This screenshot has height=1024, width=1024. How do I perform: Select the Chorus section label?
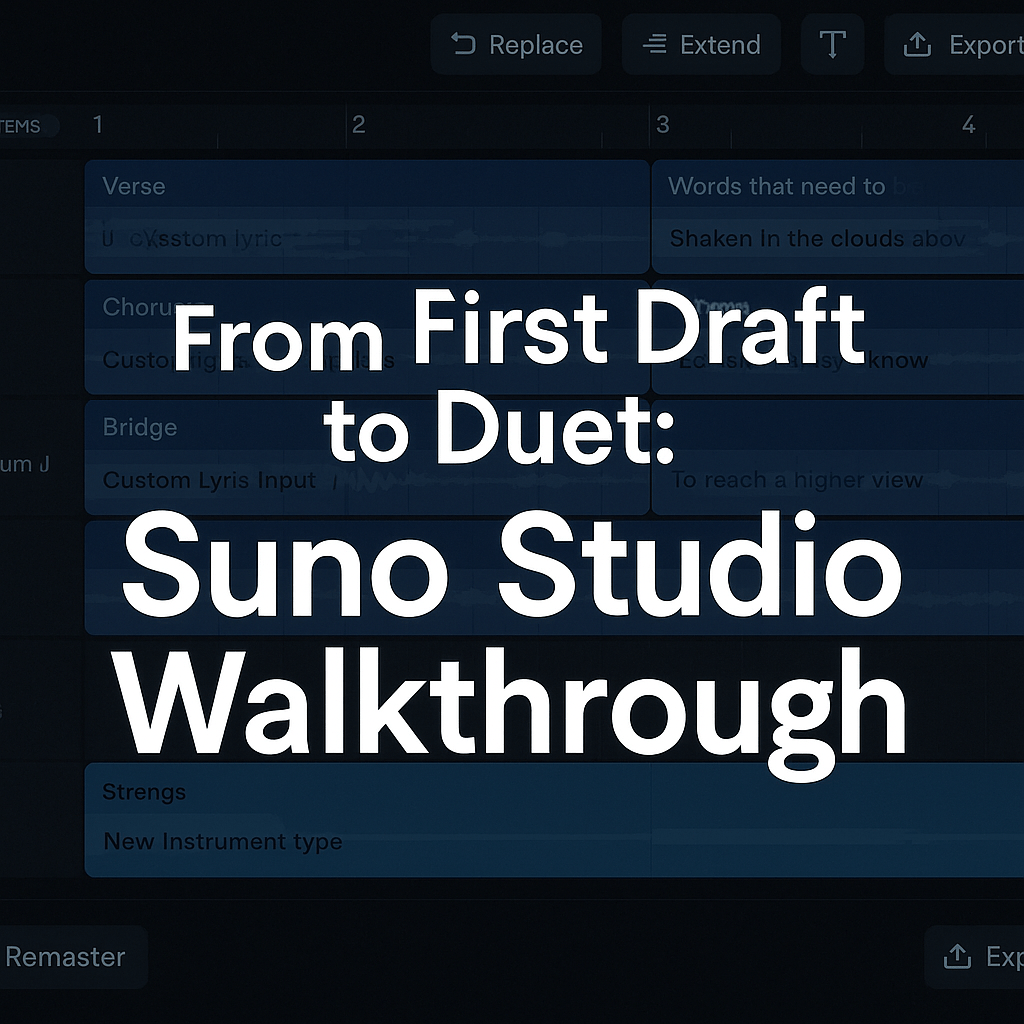140,307
